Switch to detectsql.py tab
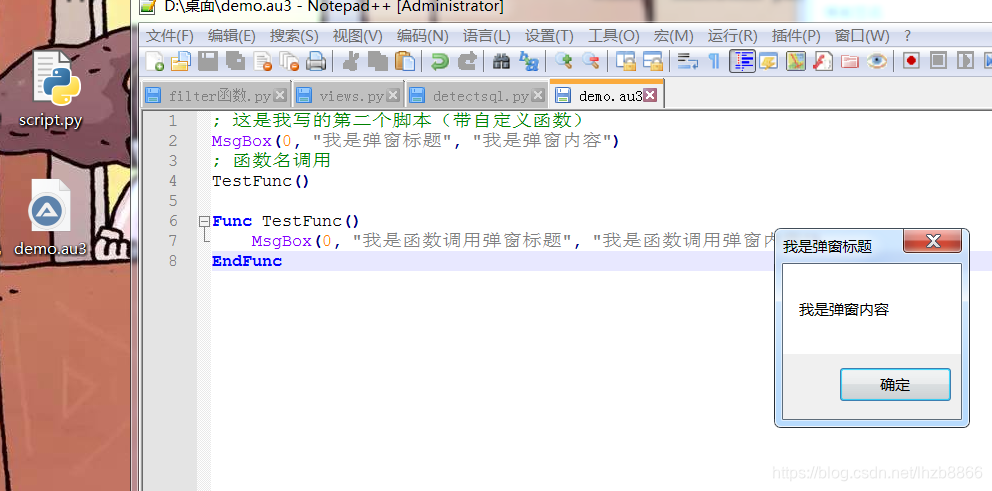The height and width of the screenshot is (491, 992). 476,96
